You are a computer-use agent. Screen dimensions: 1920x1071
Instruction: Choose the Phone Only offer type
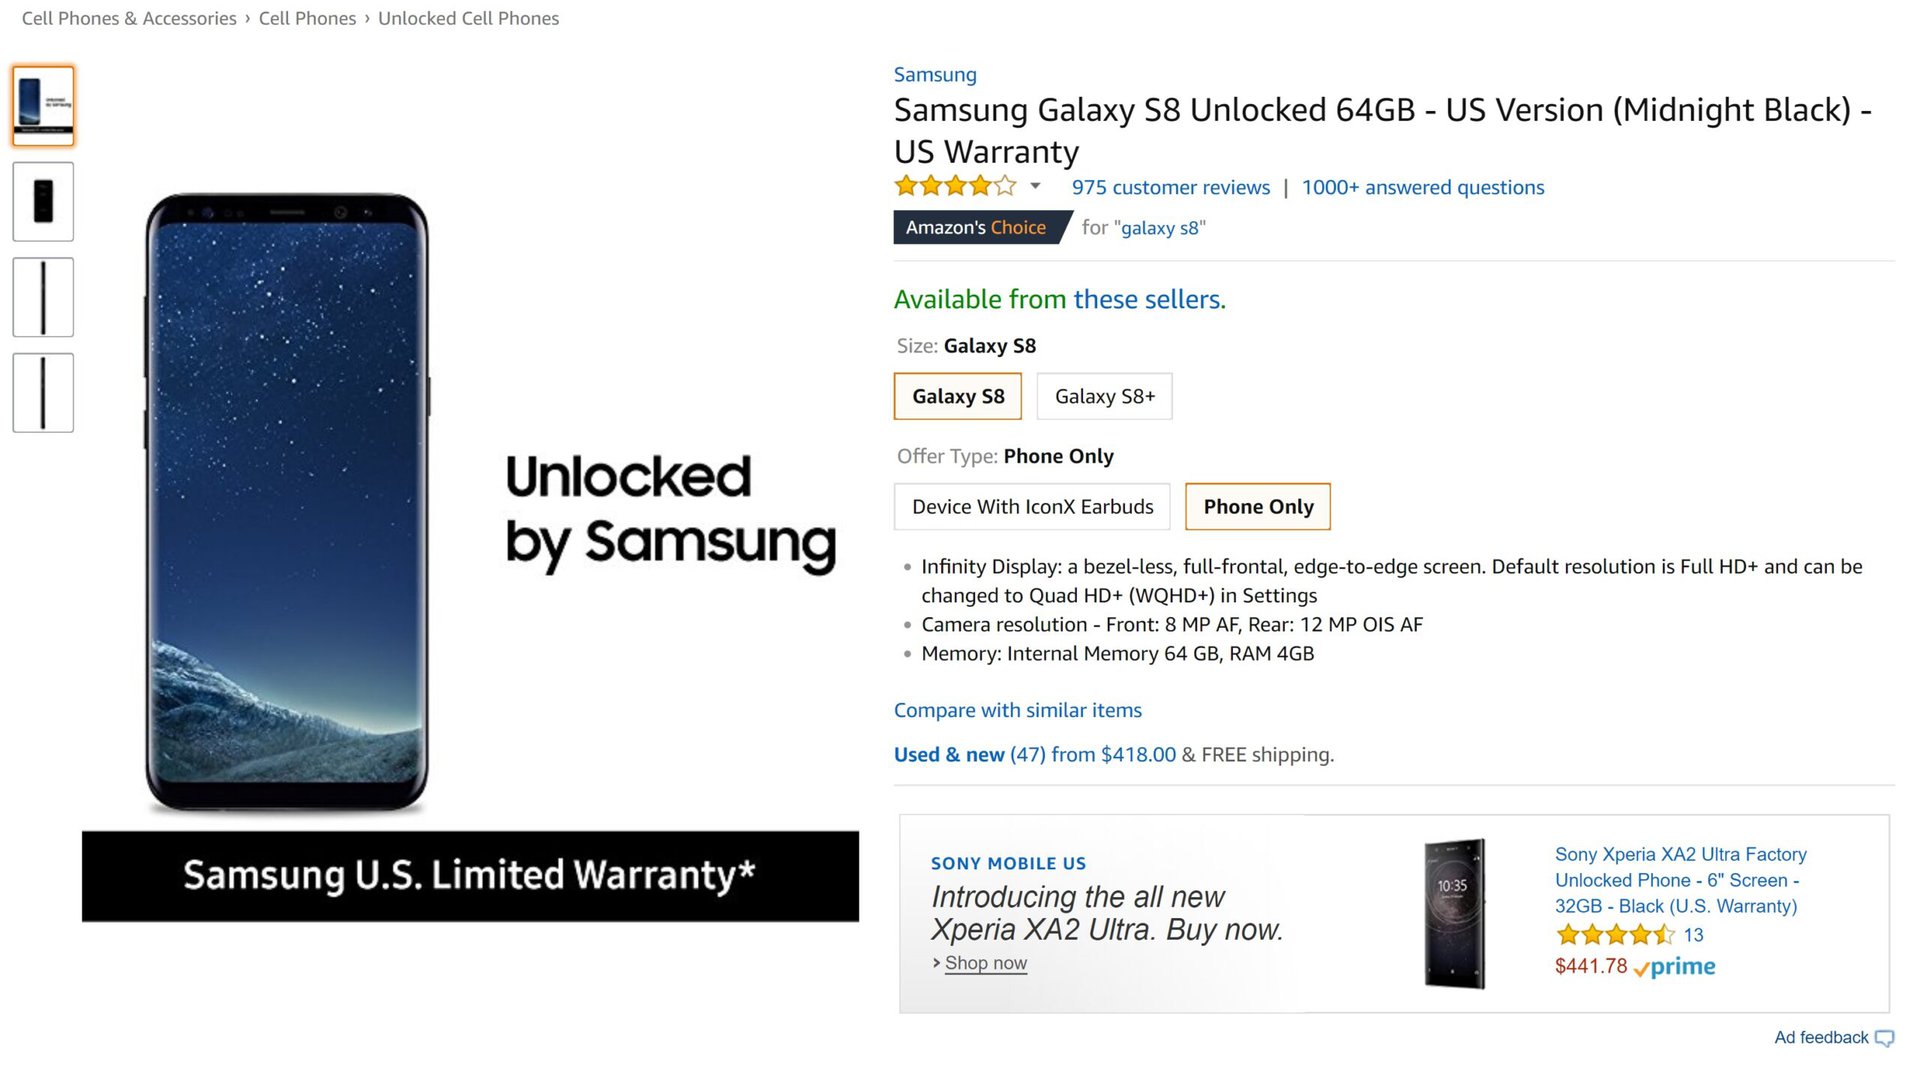pos(1257,507)
